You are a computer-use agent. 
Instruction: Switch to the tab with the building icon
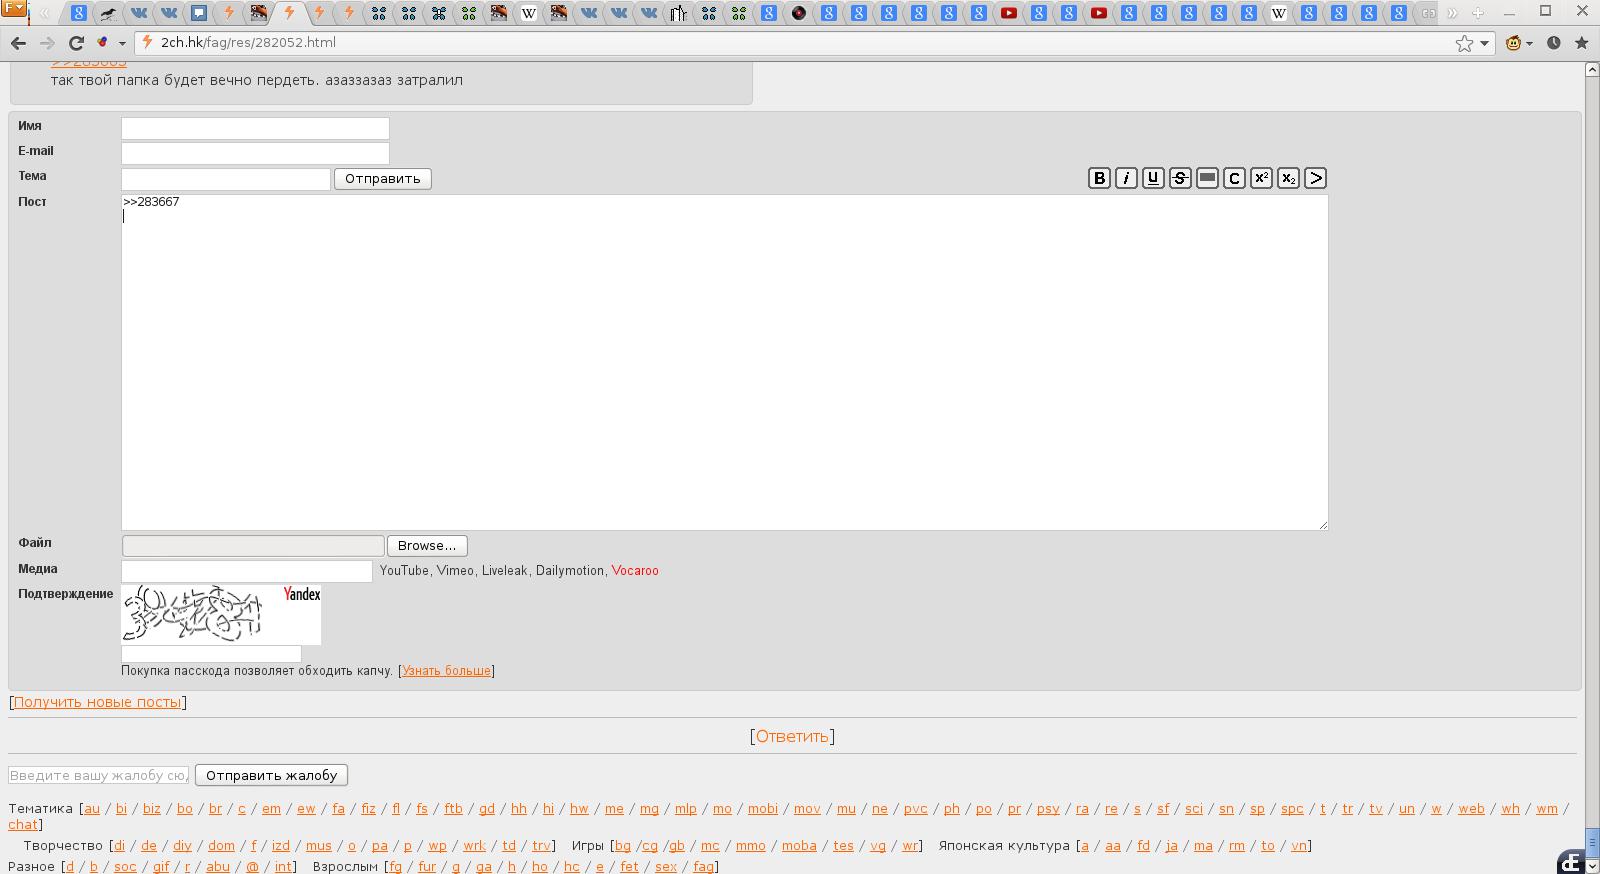pyautogui.click(x=679, y=13)
